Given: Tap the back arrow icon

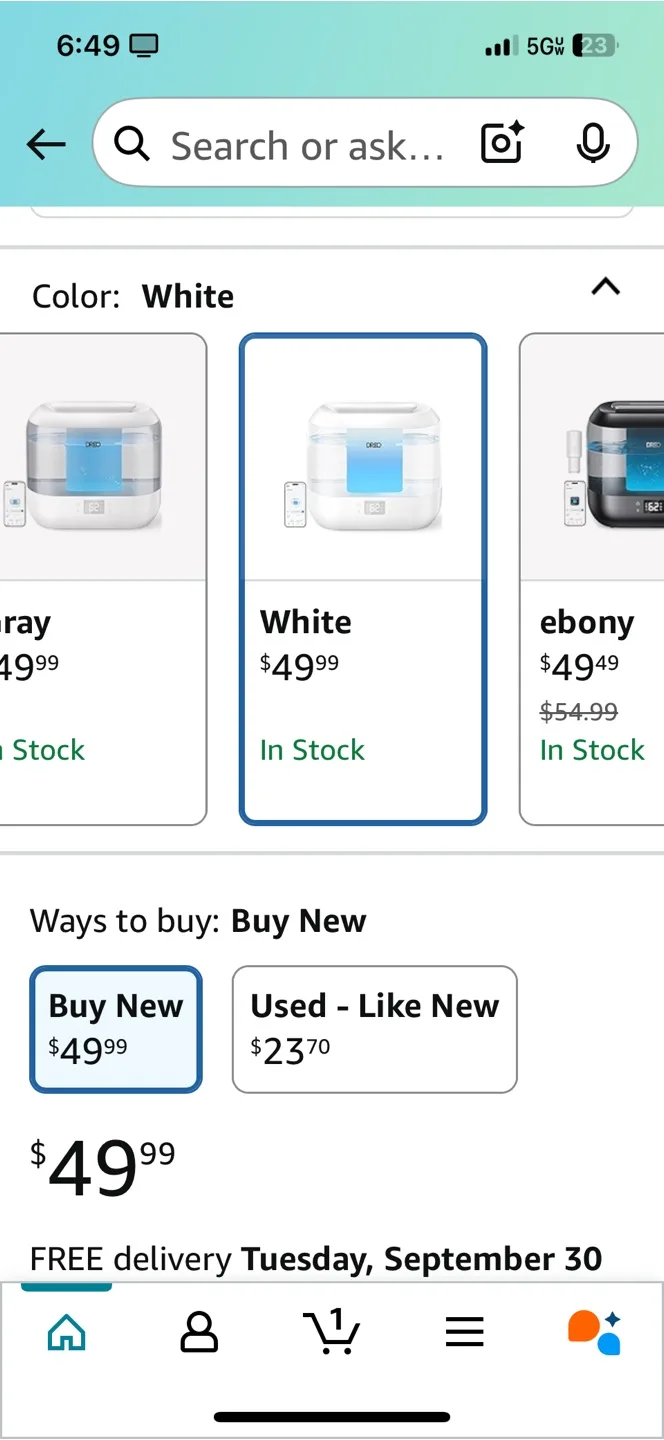Looking at the screenshot, I should point(46,145).
